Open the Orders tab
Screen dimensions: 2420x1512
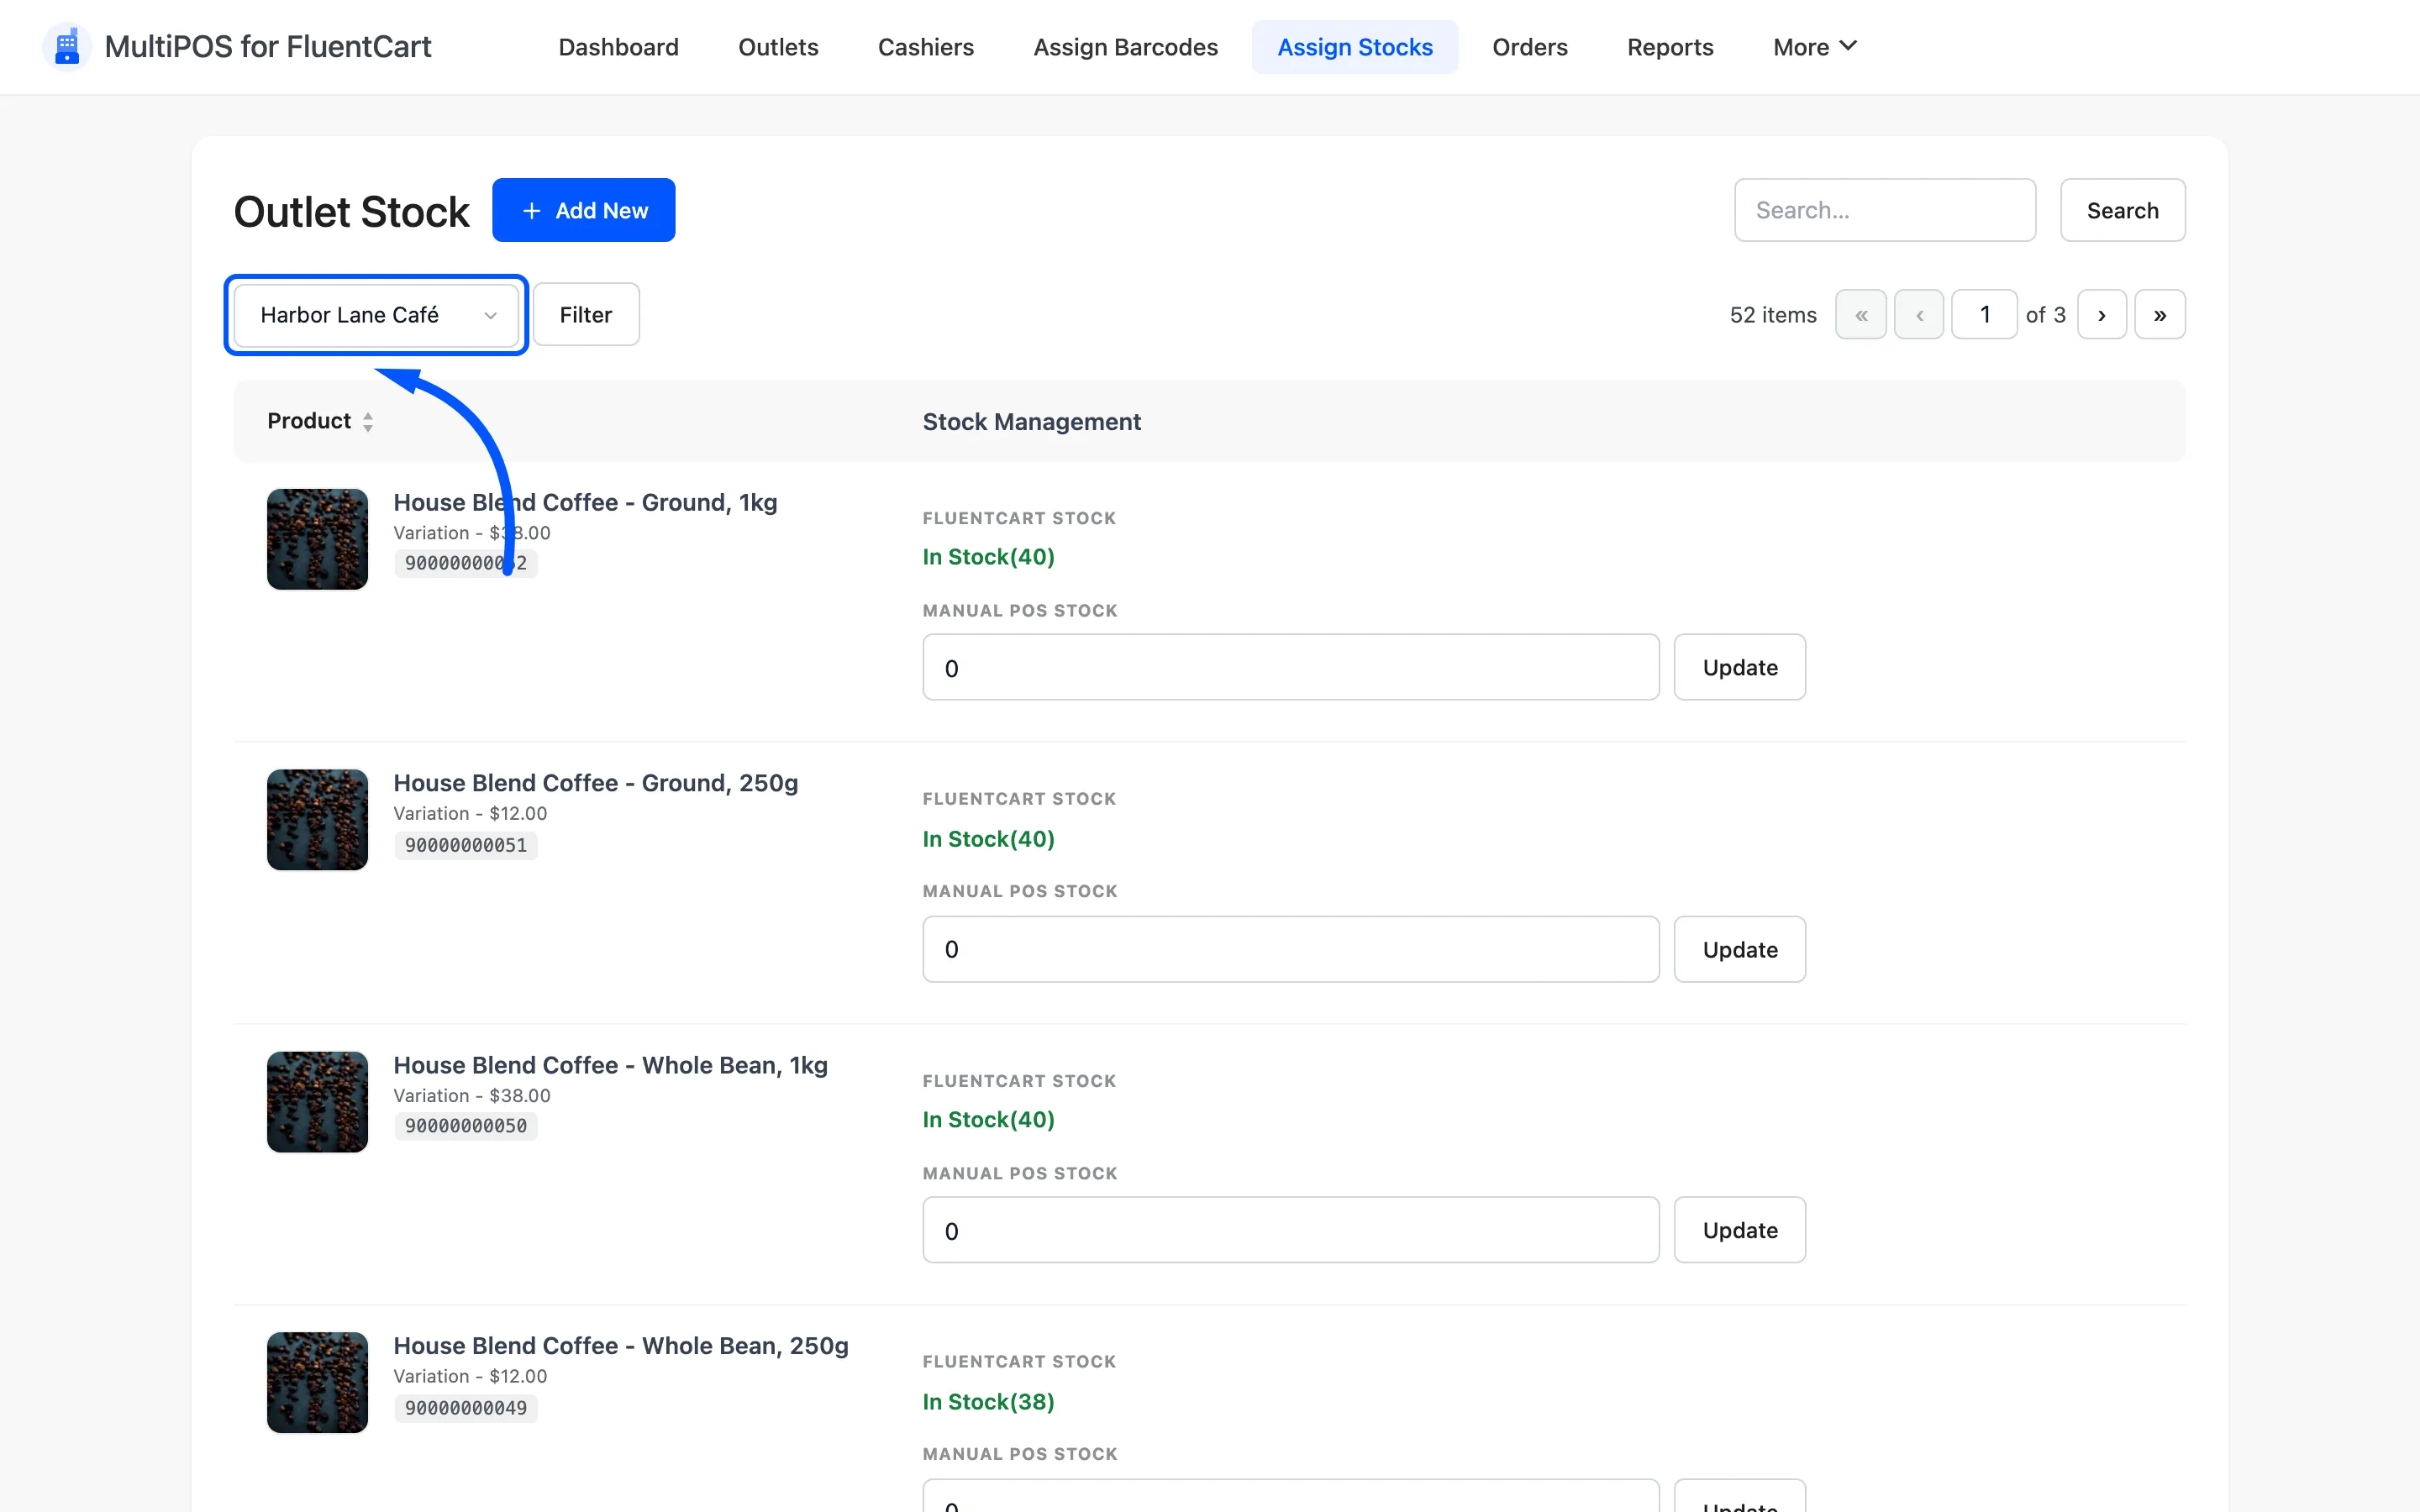coord(1529,47)
